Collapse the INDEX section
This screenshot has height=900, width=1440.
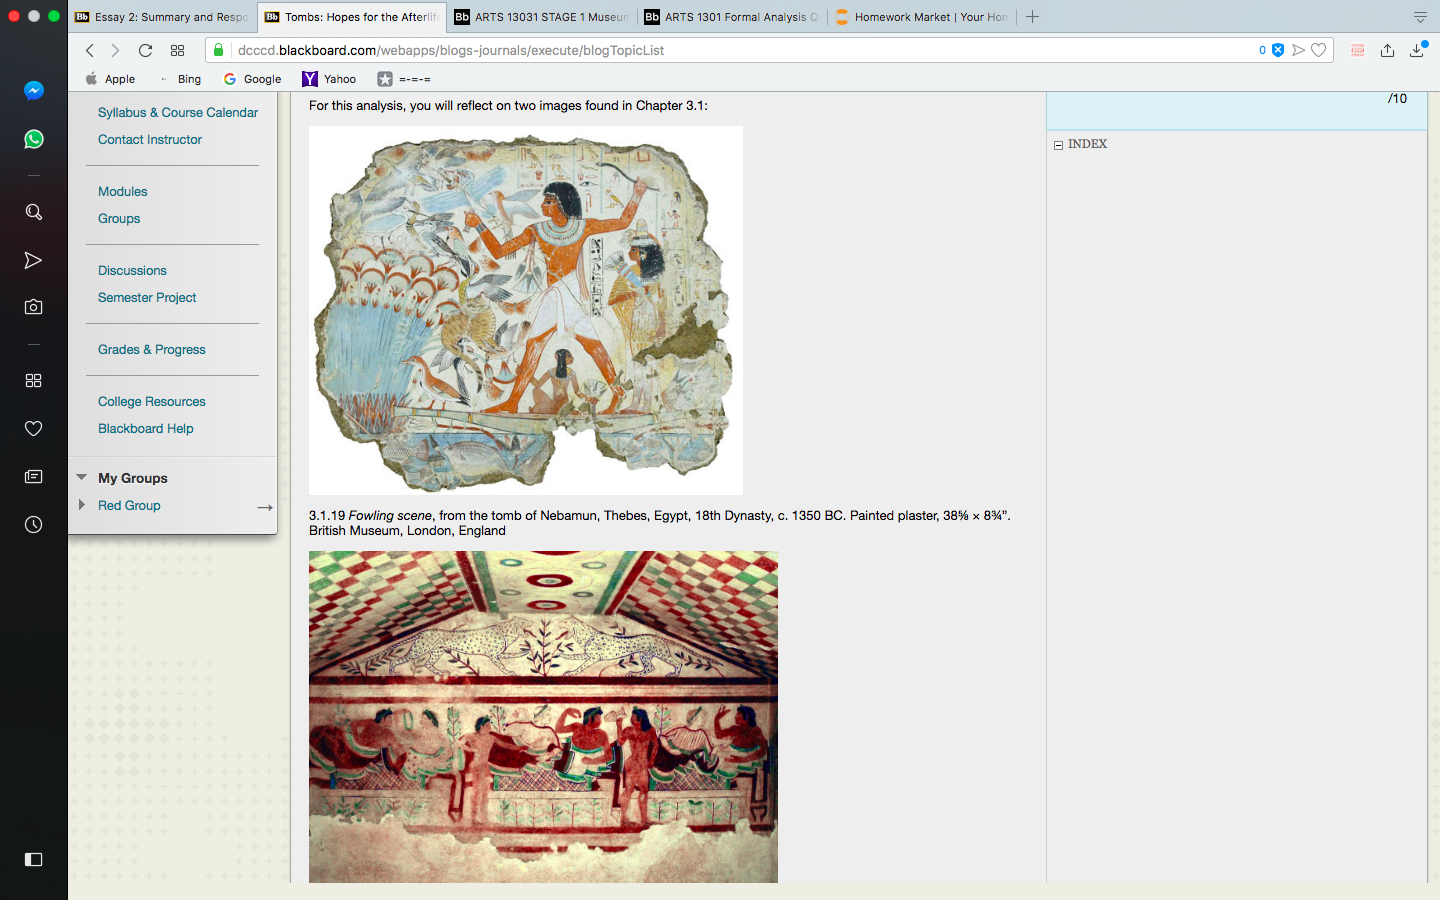click(x=1058, y=145)
